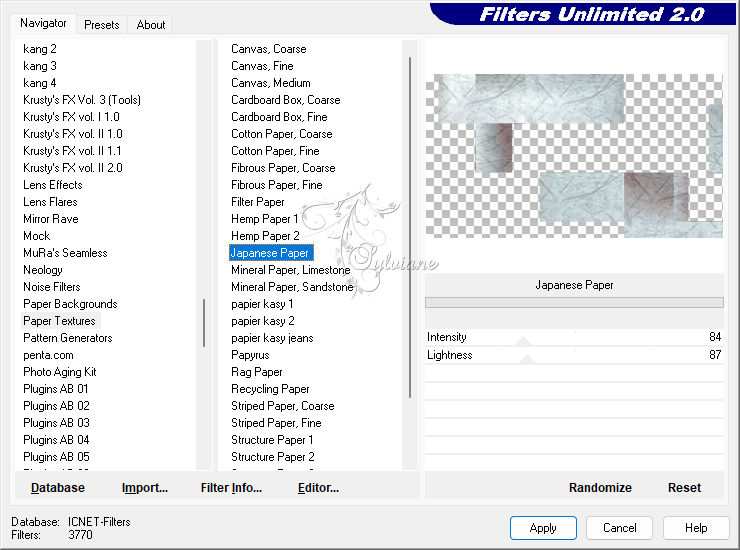Select the Lens Flares category
The image size is (740, 550).
50,202
